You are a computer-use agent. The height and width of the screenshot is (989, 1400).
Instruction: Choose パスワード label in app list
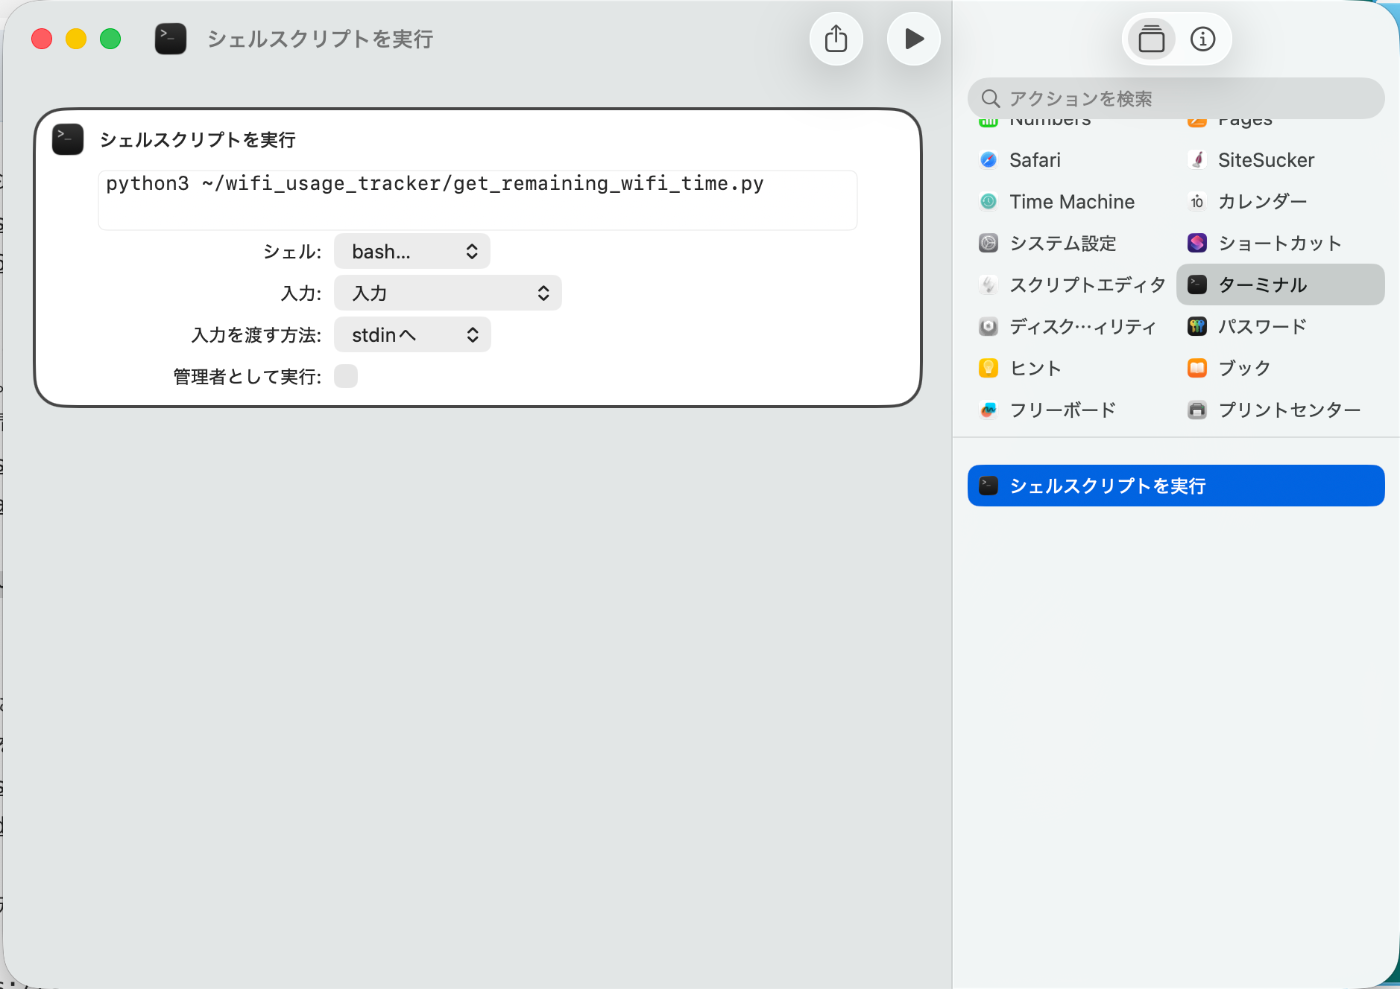pos(1262,327)
